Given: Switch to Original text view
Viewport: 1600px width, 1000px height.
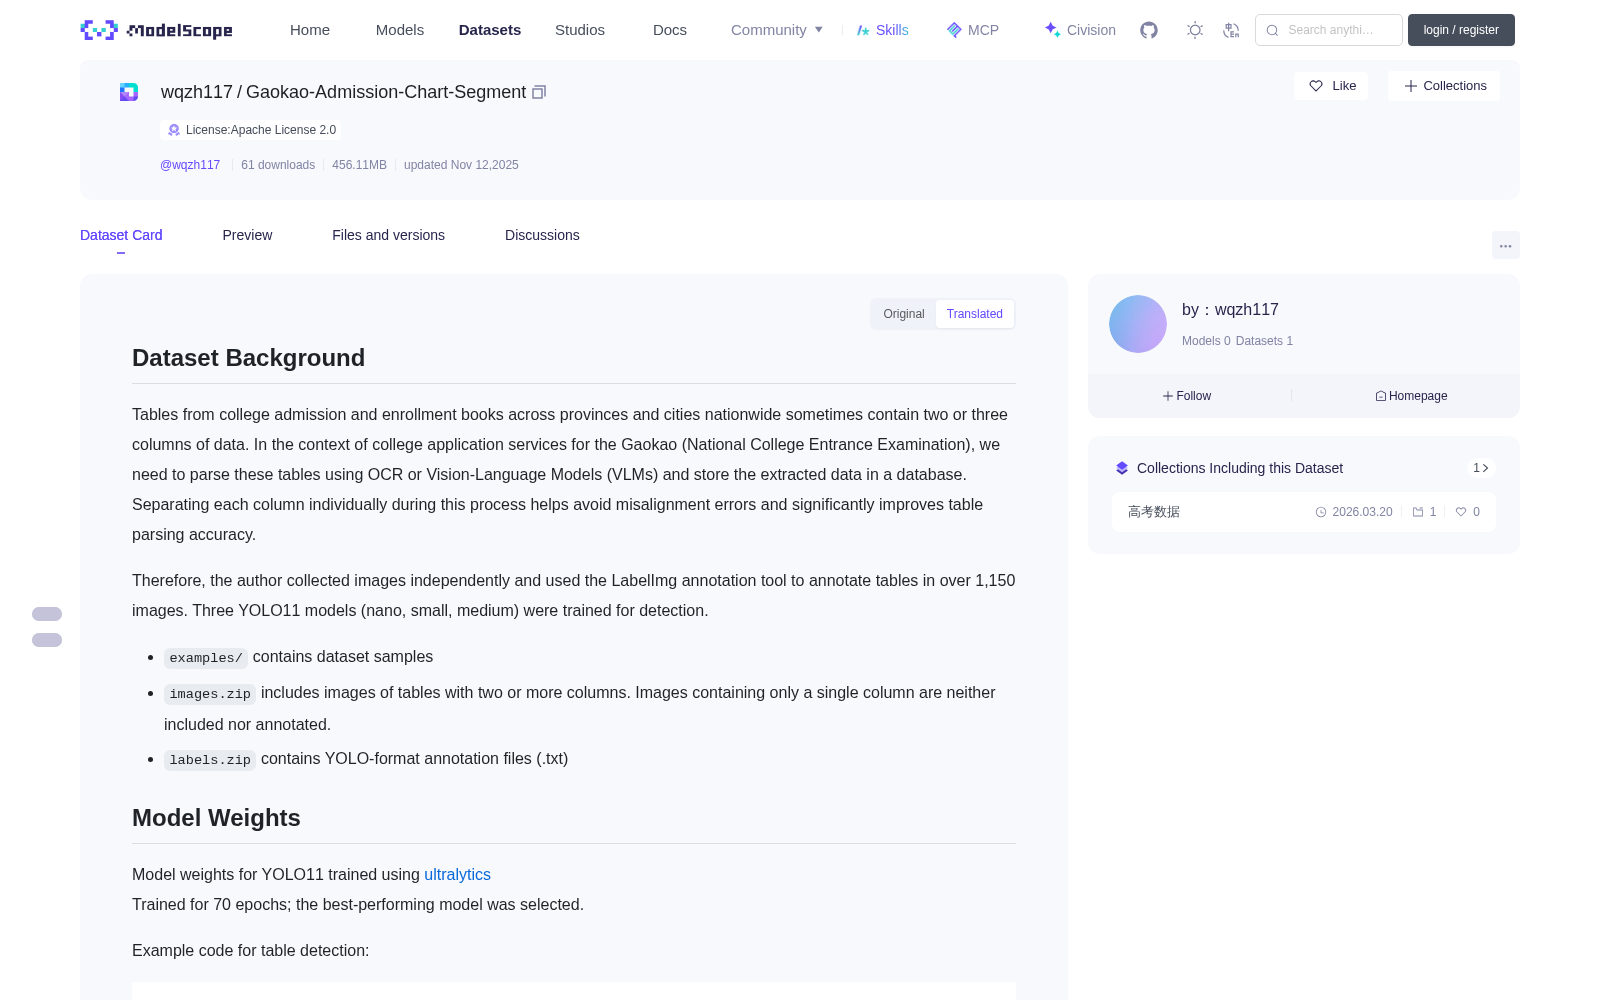Looking at the screenshot, I should pyautogui.click(x=904, y=314).
